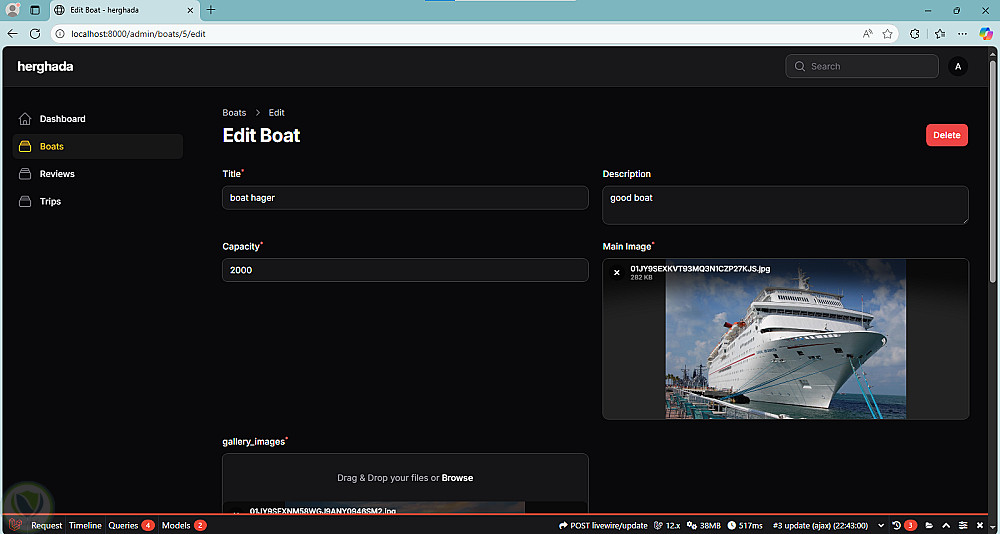This screenshot has height=534, width=1000.
Task: Delete this boat with the red Delete button
Action: point(946,135)
